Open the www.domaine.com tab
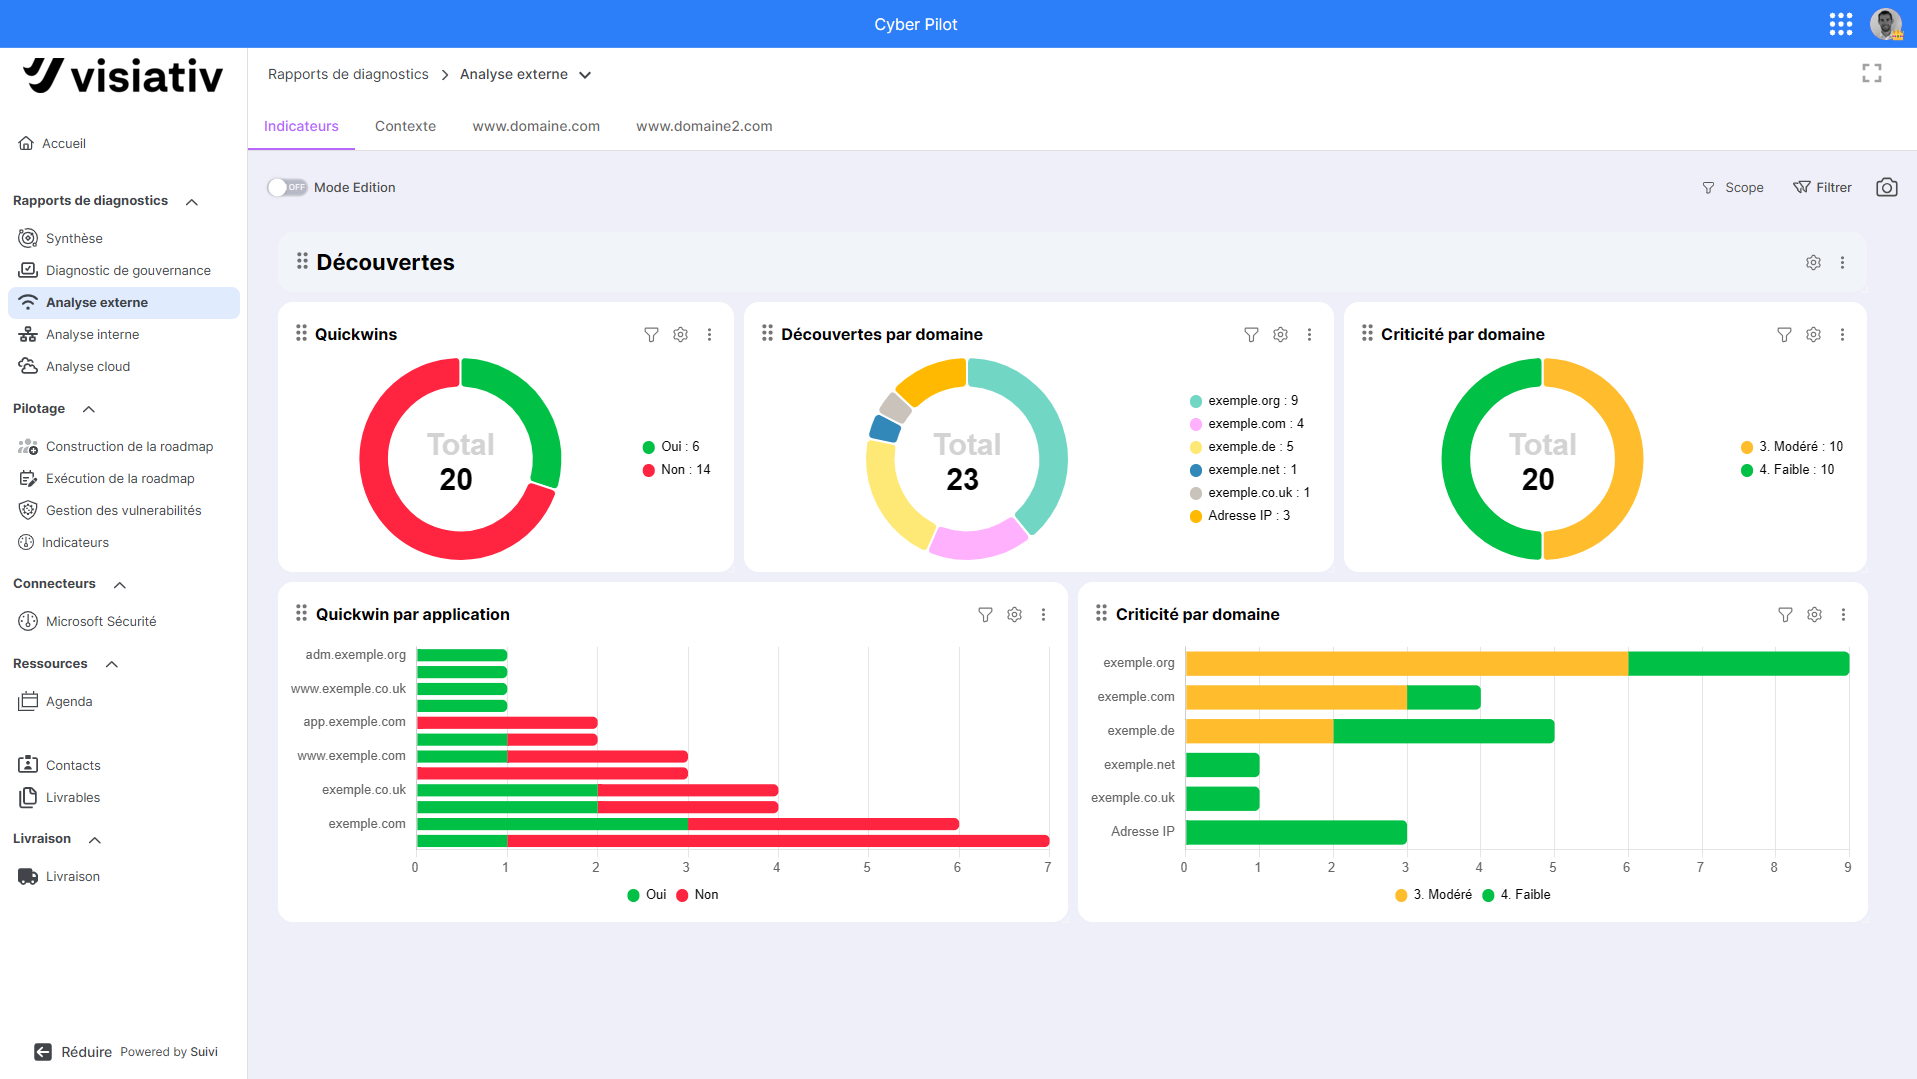This screenshot has width=1917, height=1079. pyautogui.click(x=536, y=126)
